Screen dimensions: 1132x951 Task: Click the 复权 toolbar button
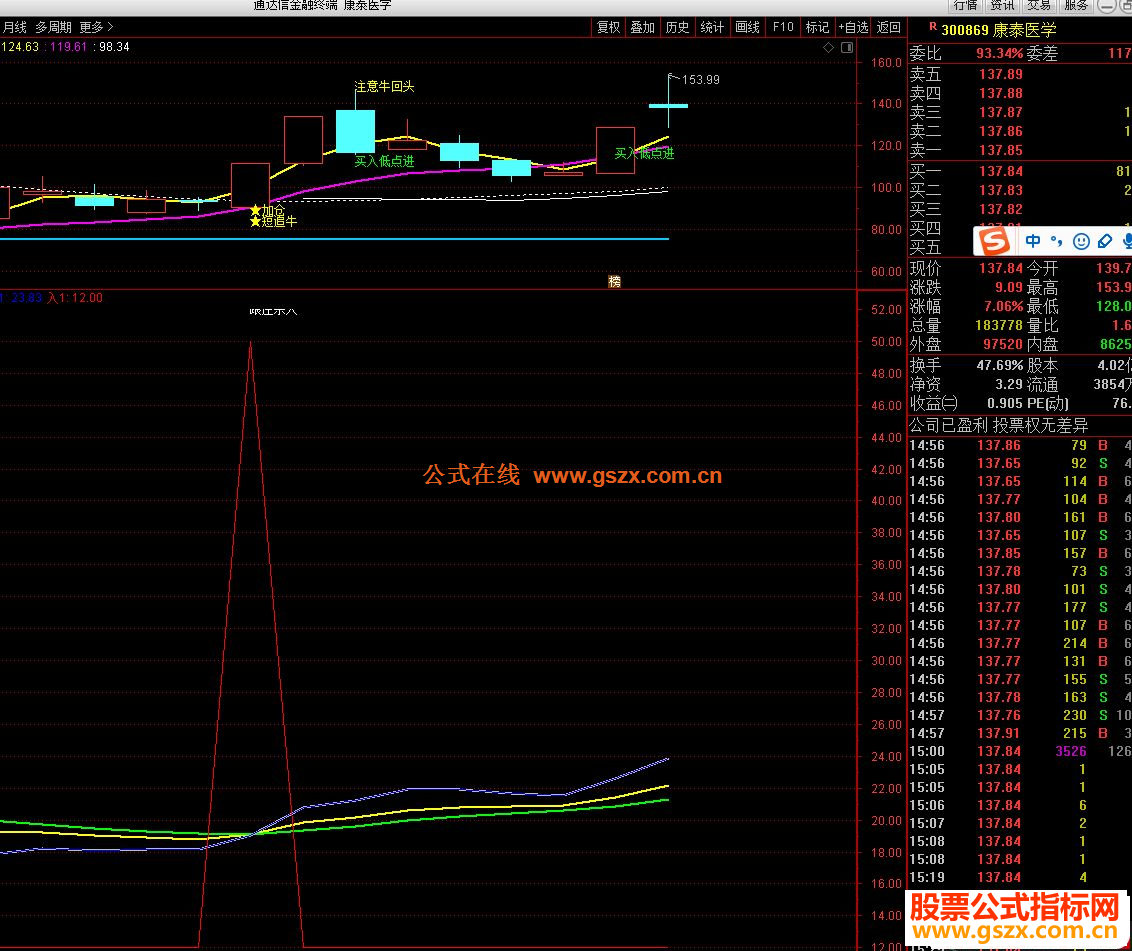tap(608, 27)
